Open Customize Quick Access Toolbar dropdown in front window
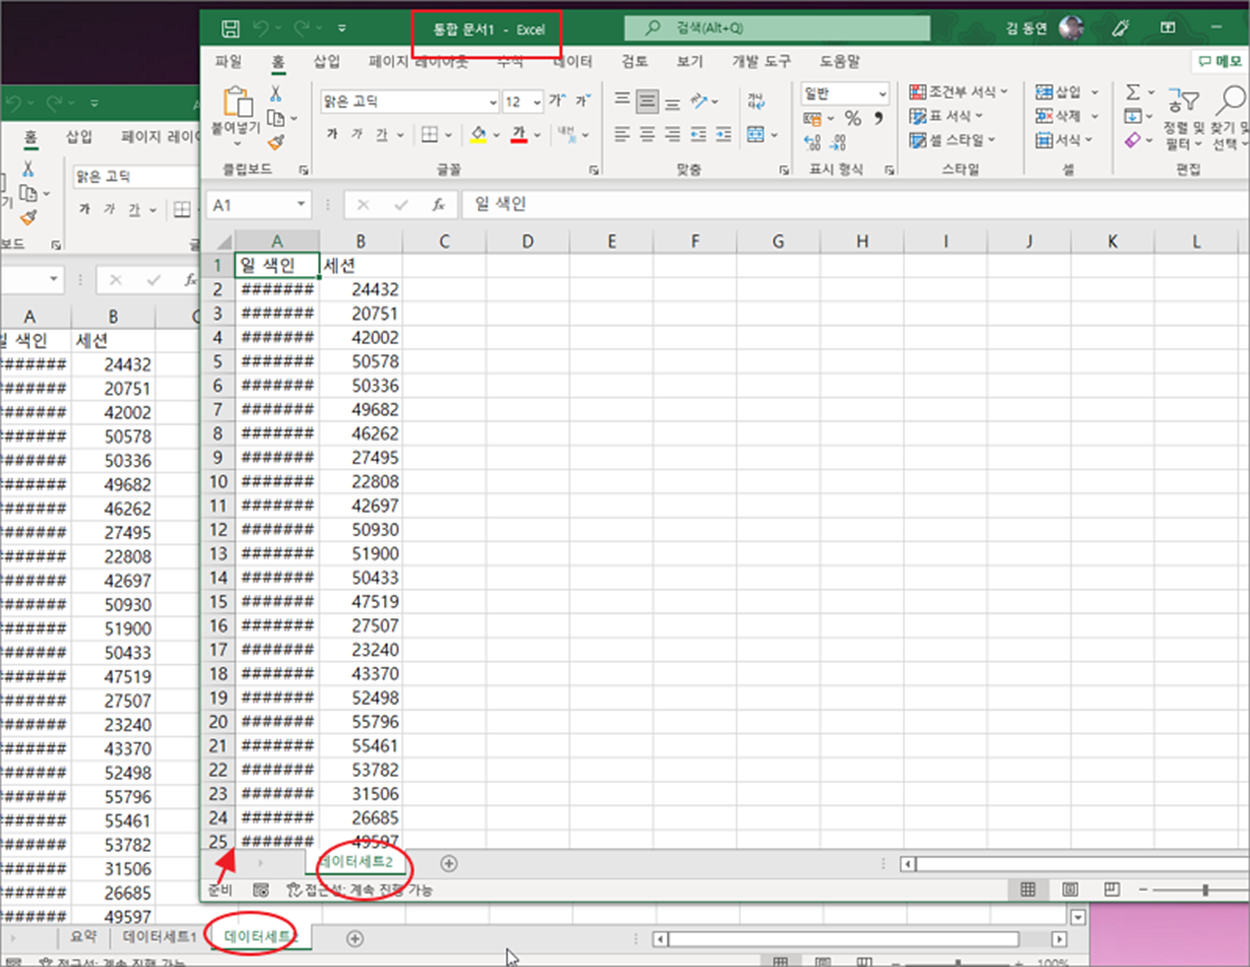 [x=342, y=28]
